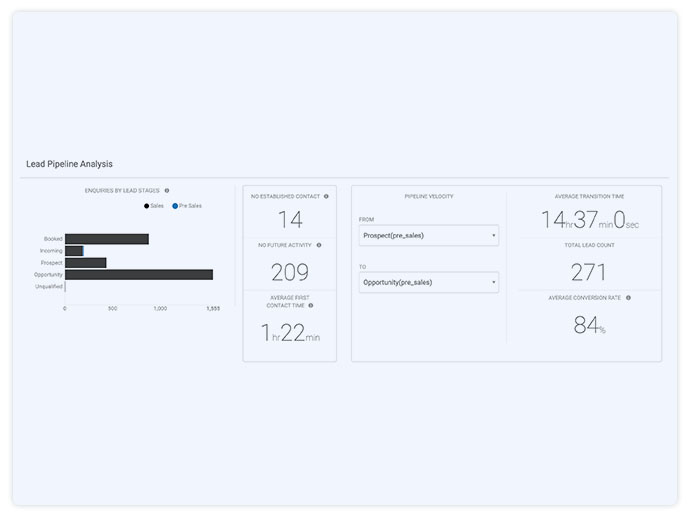Click the No Future Activity value 209
Viewport: 689px width, 517px height.
(x=290, y=272)
